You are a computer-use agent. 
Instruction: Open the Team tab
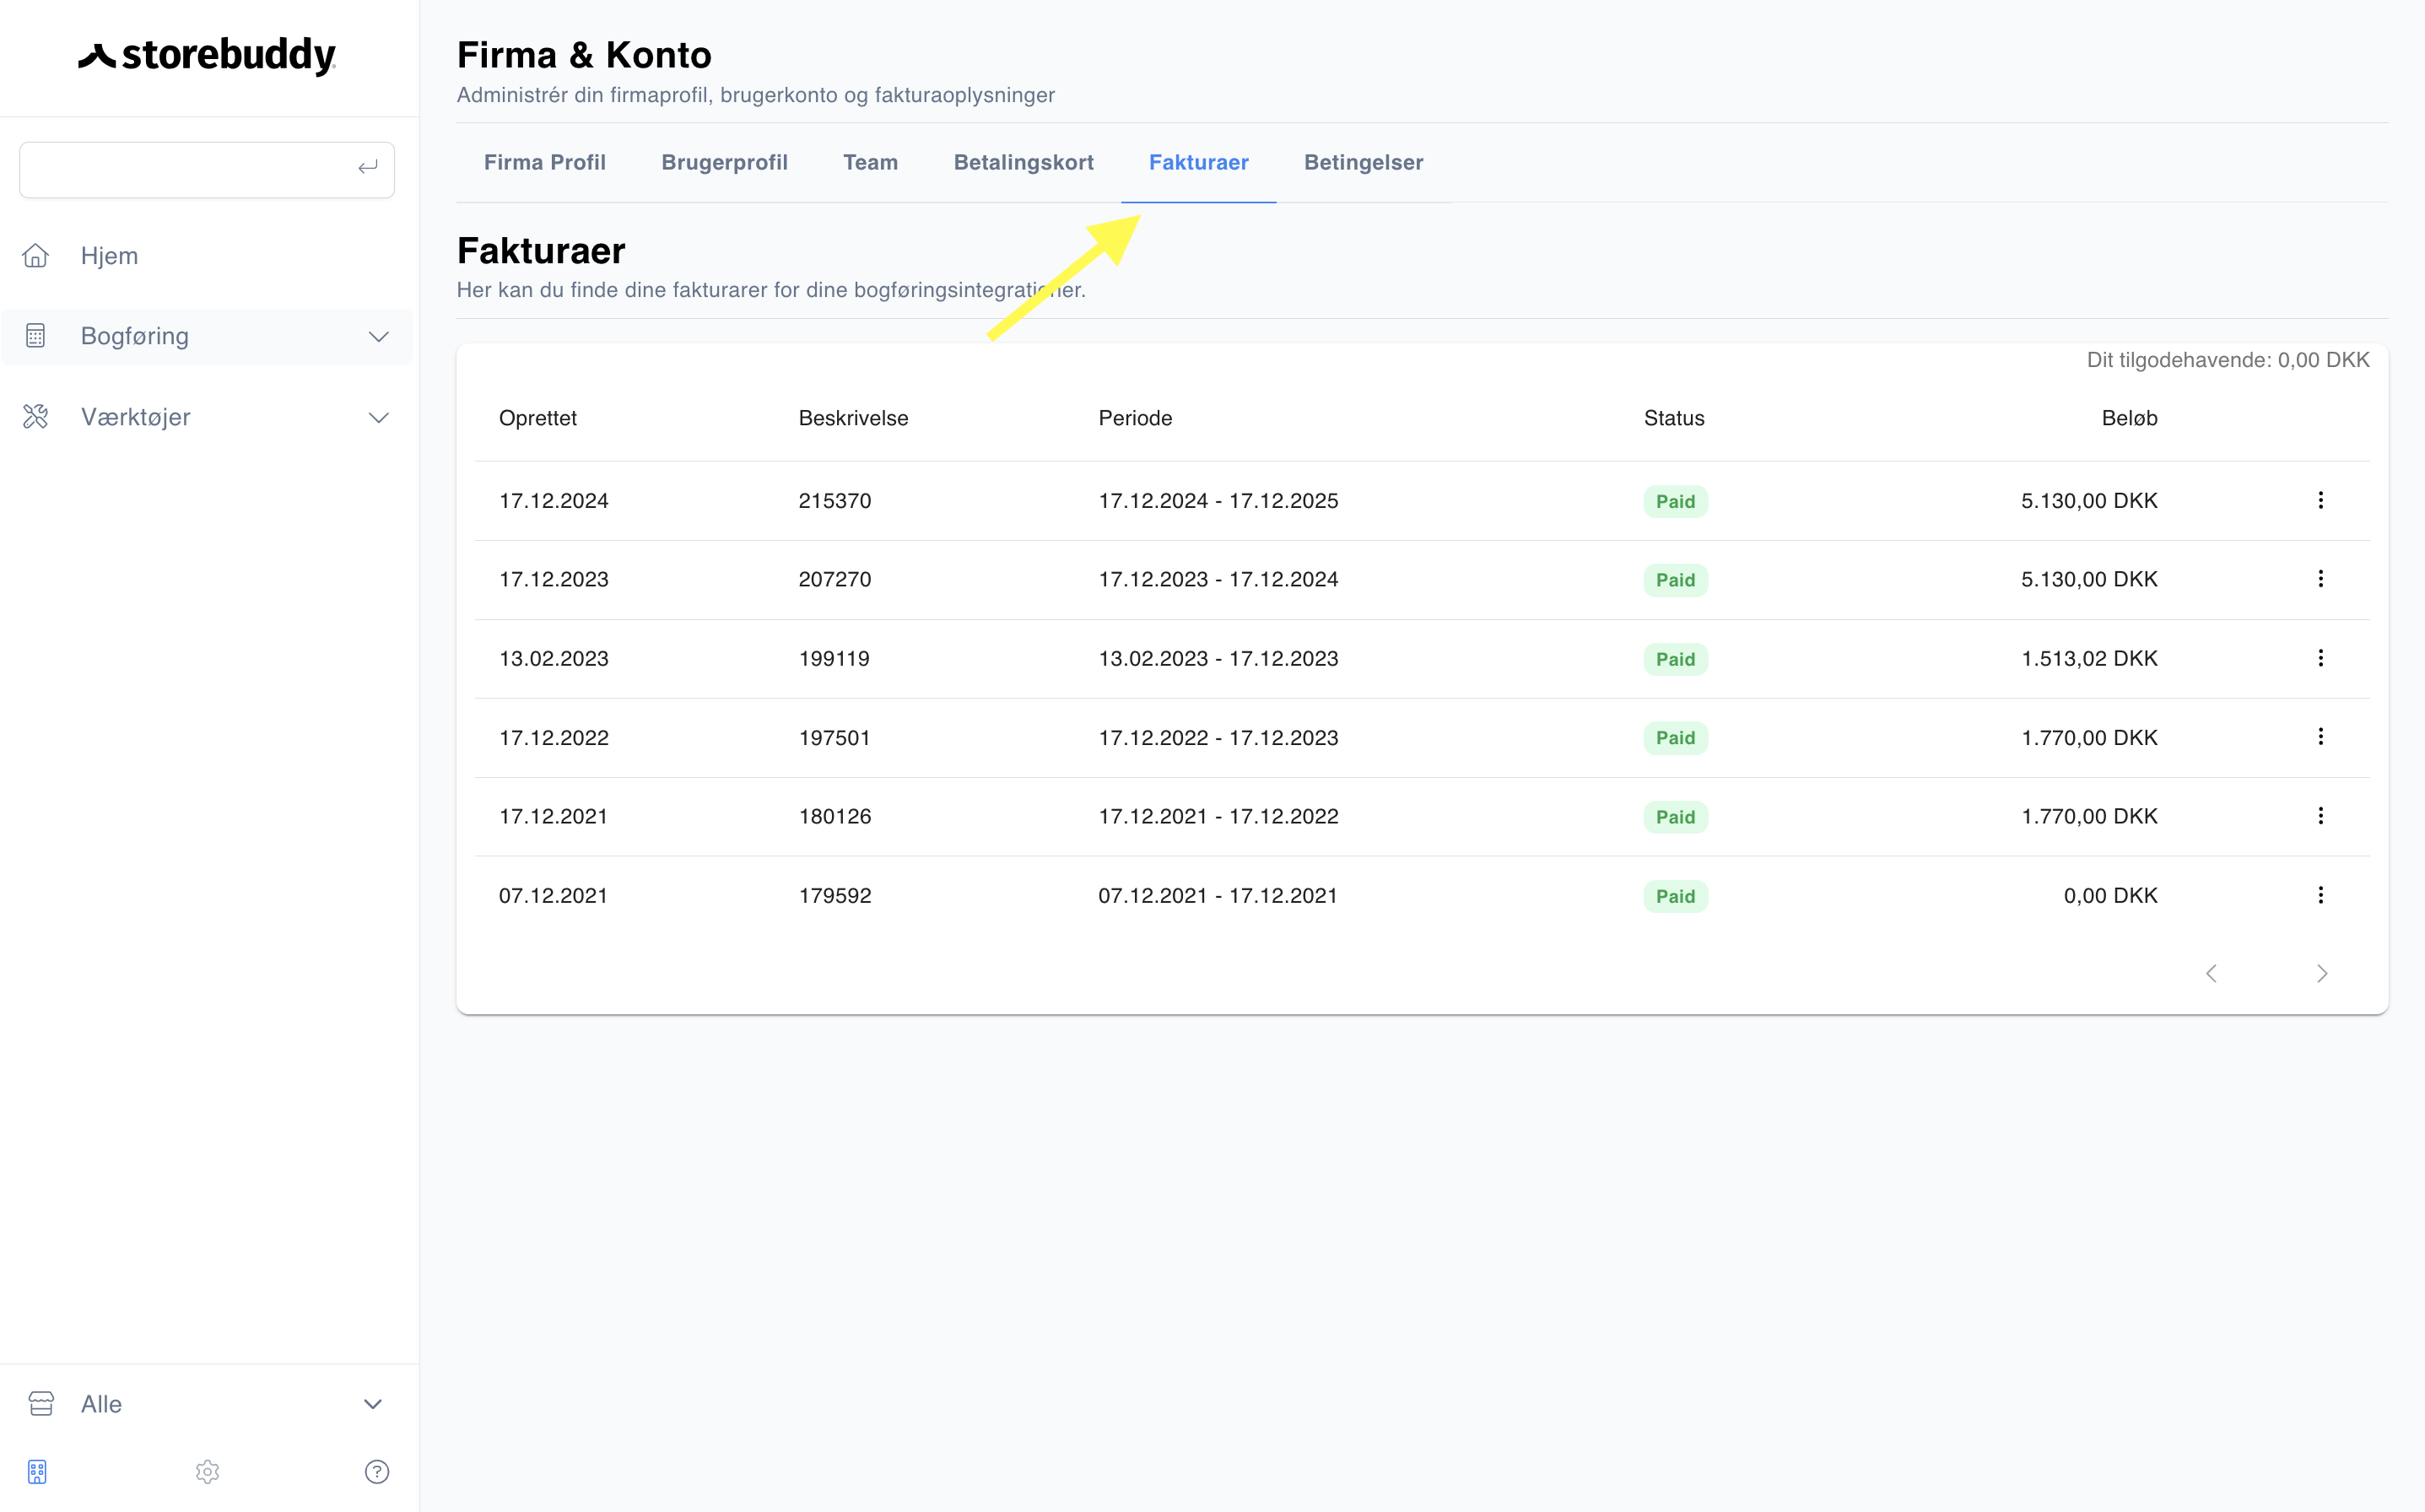pos(870,162)
